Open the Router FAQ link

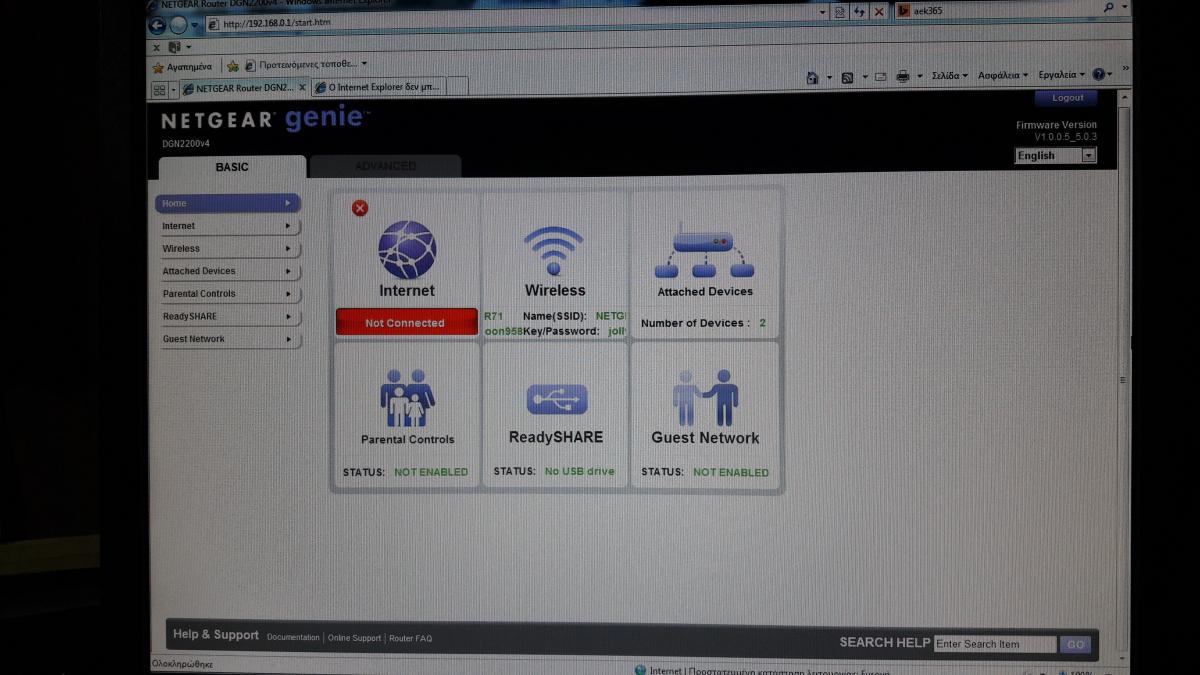(411, 638)
